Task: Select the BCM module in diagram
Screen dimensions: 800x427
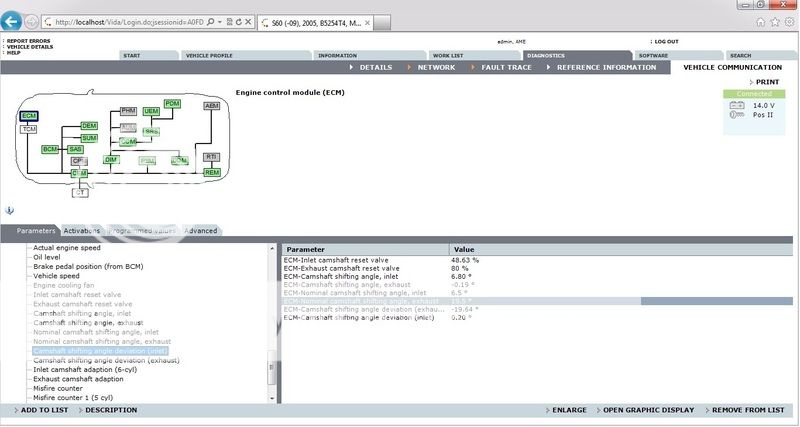Action: point(50,149)
